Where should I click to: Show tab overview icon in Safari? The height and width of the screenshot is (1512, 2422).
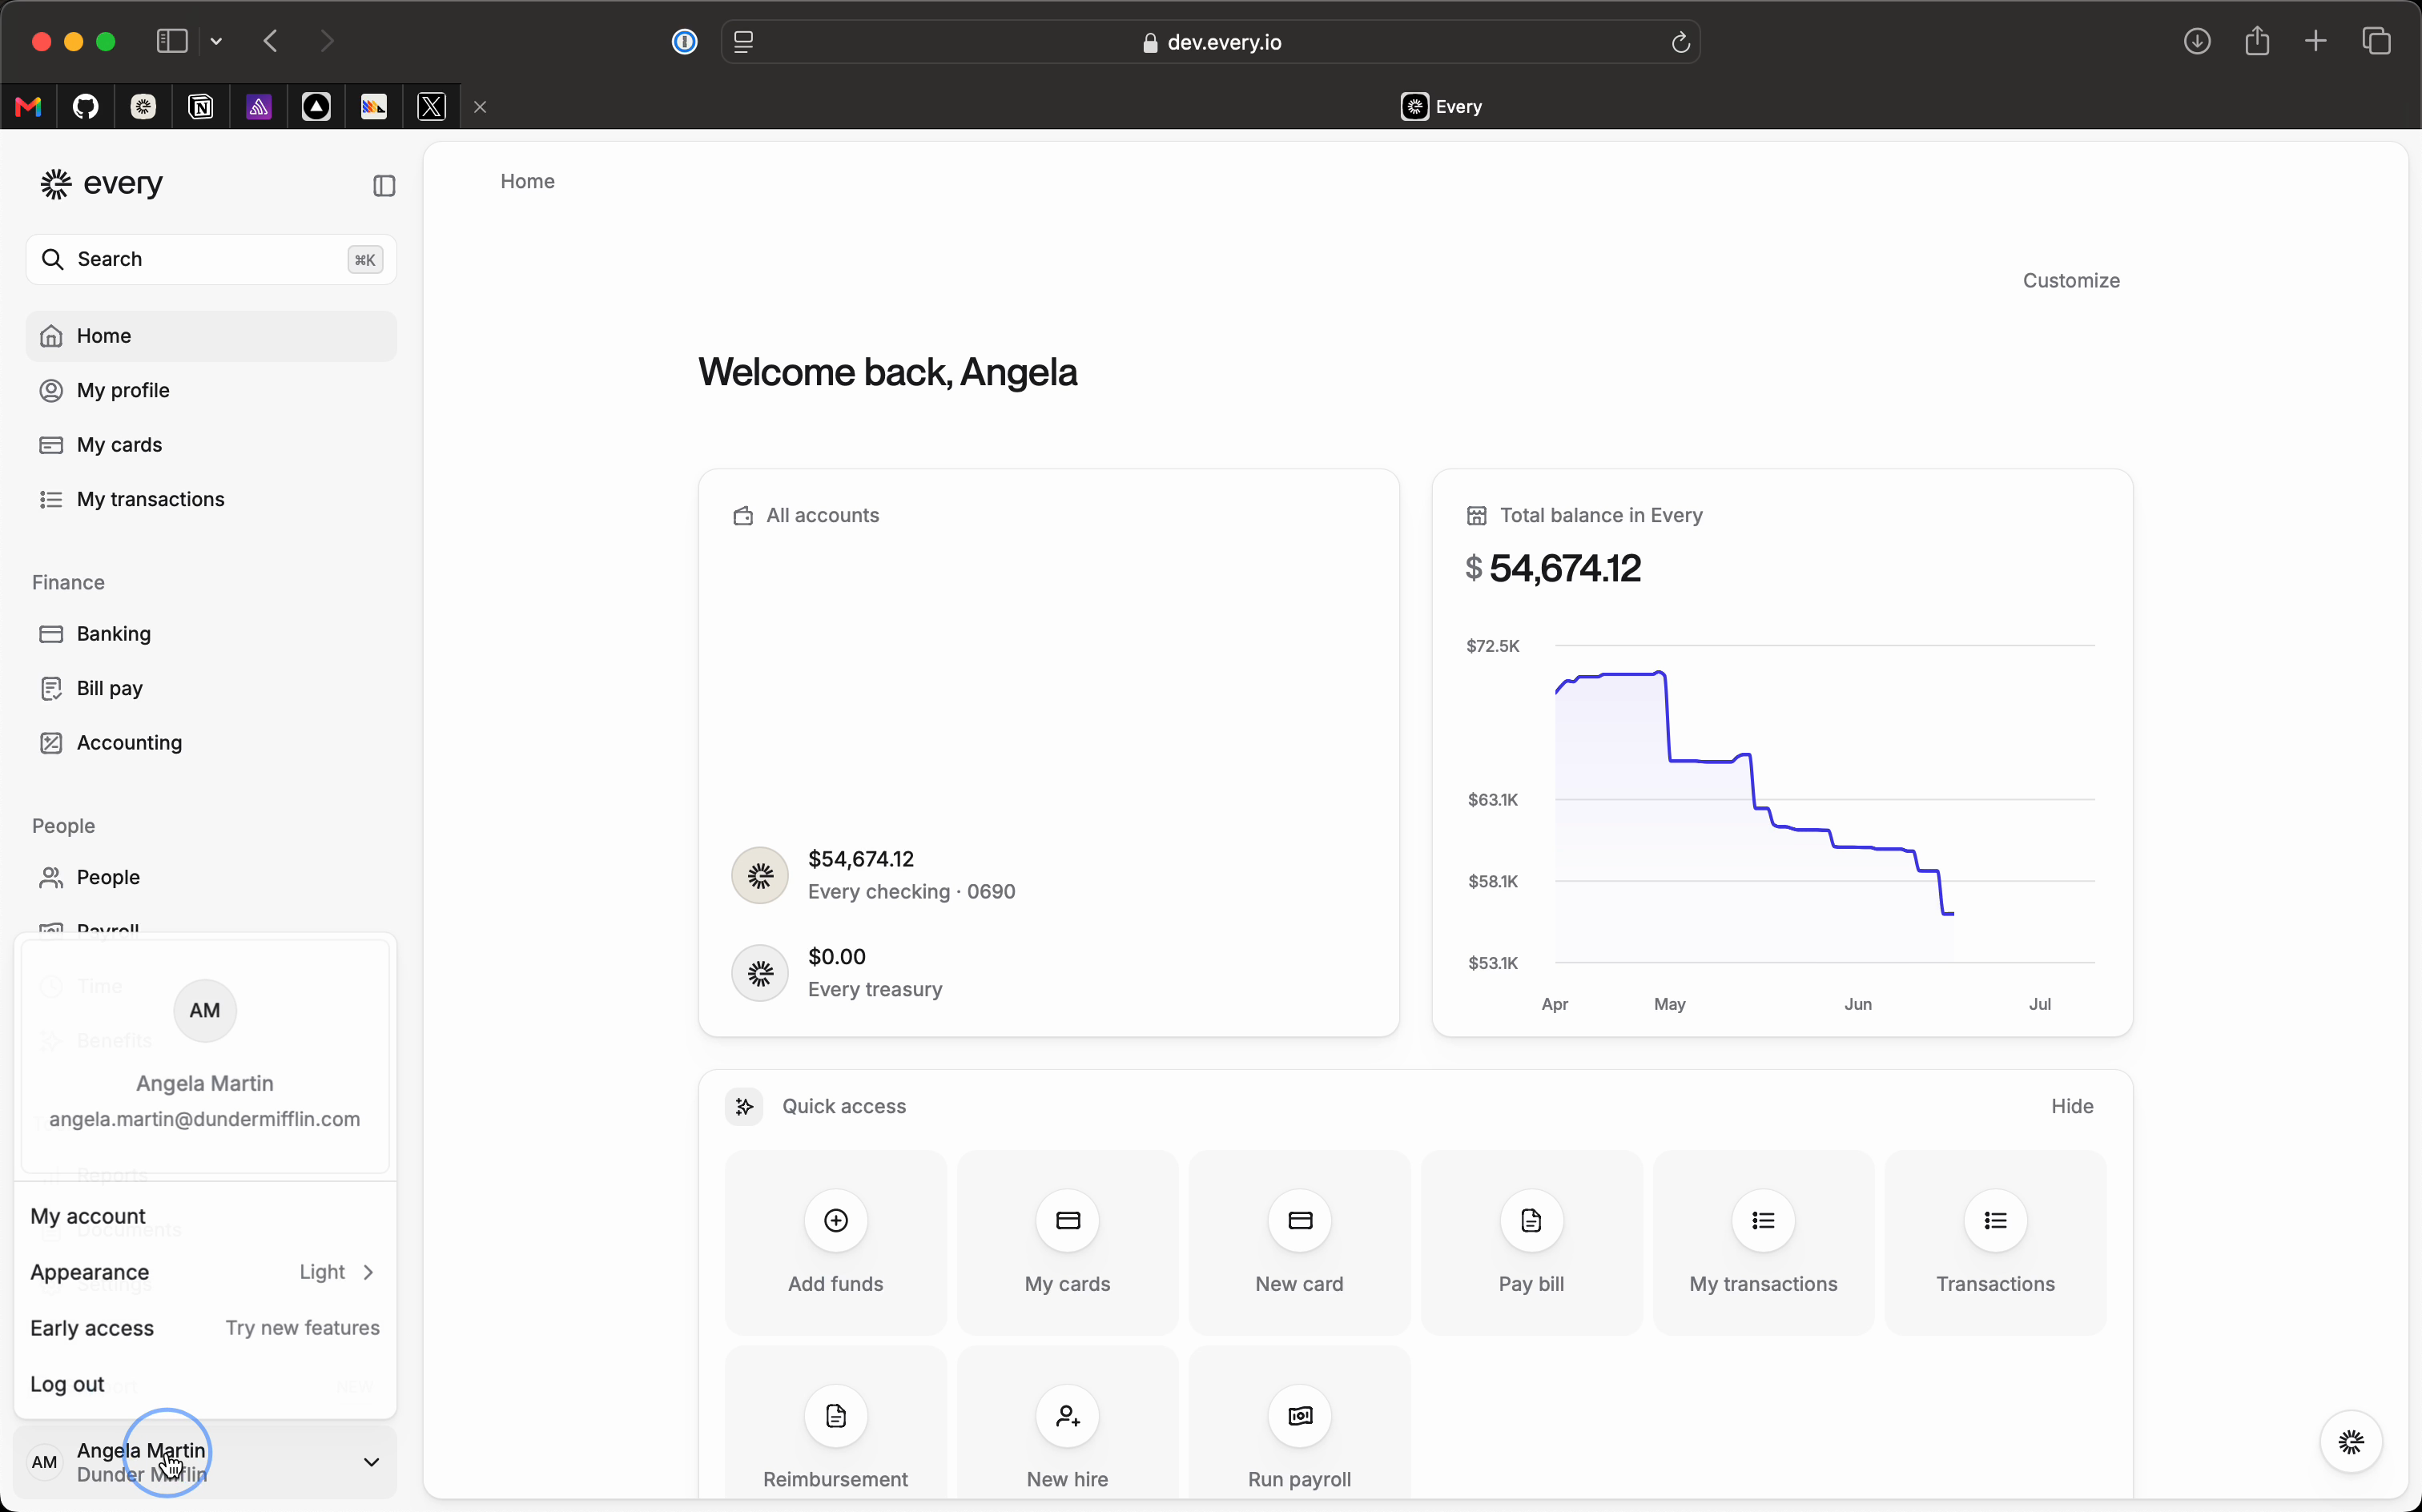(x=2376, y=41)
